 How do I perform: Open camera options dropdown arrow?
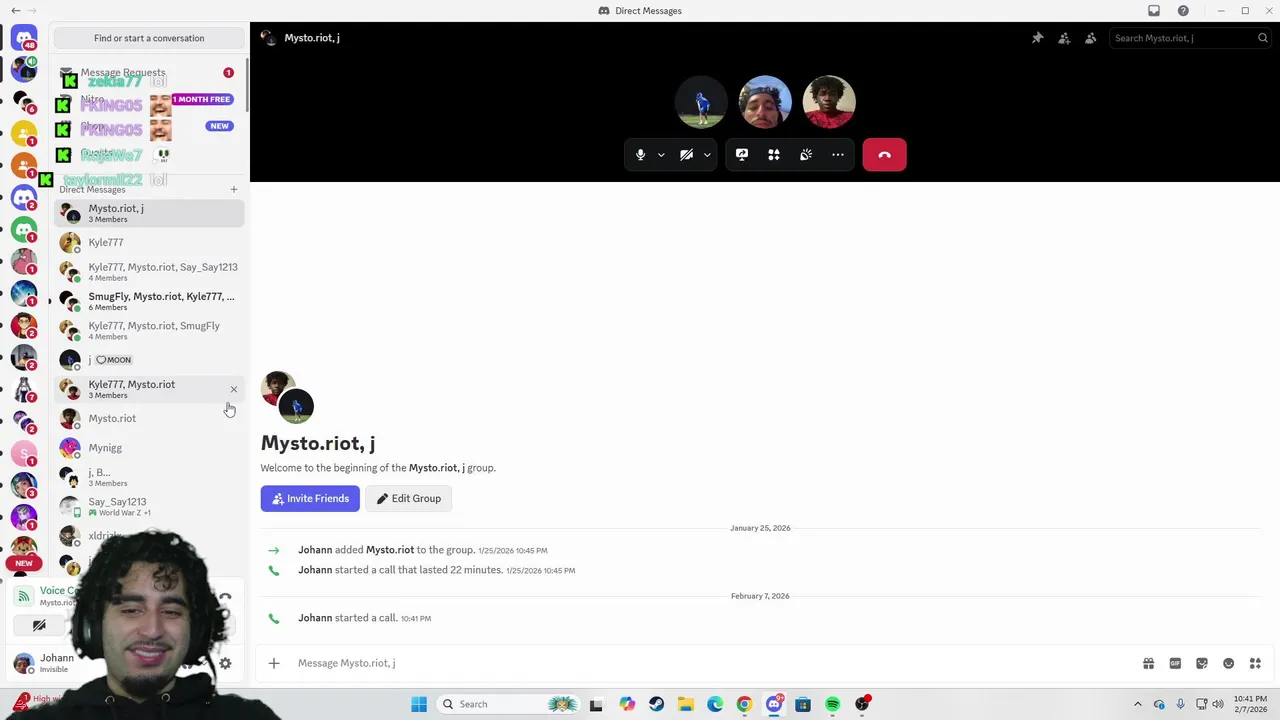click(x=707, y=155)
